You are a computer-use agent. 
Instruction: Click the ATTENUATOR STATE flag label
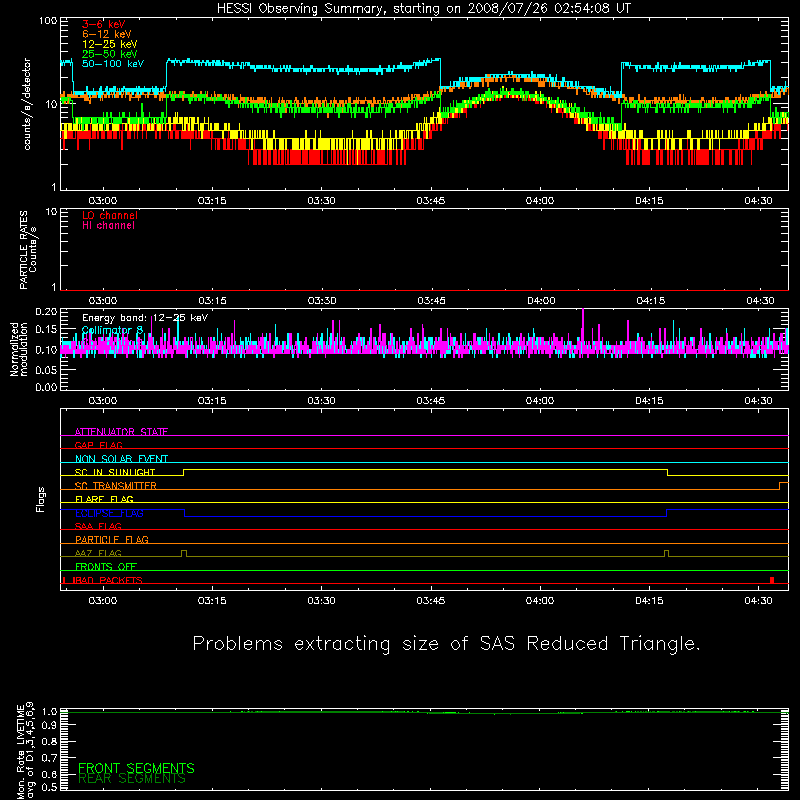pyautogui.click(x=121, y=432)
